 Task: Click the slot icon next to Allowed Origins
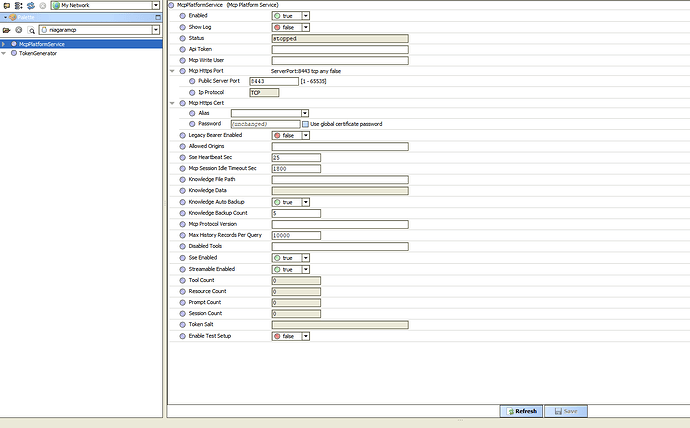183,146
